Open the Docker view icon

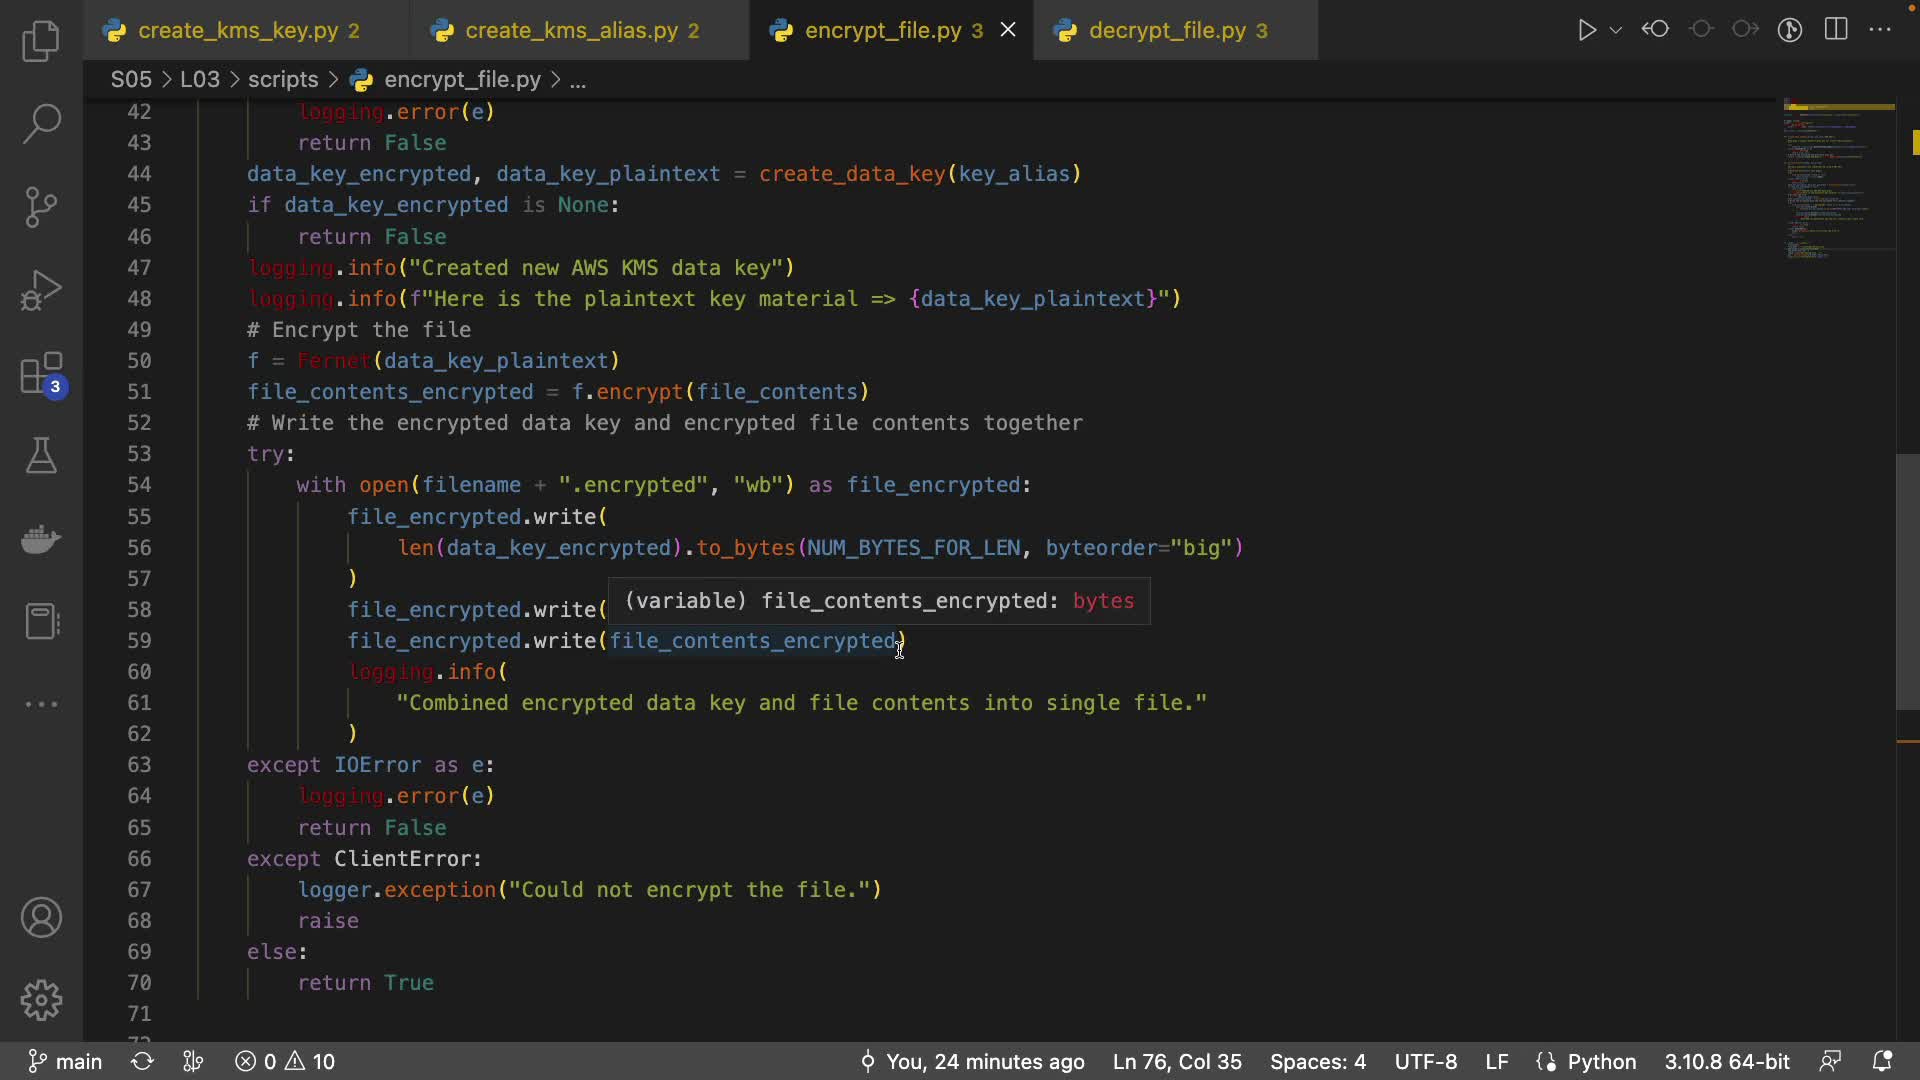(41, 540)
